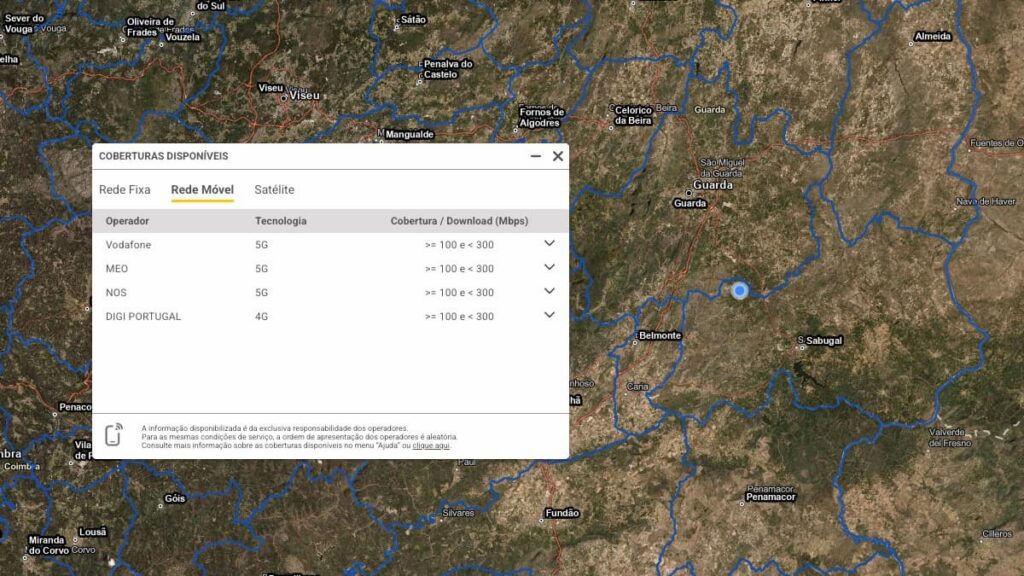Switch to the Rede Fixa tab

(x=124, y=189)
